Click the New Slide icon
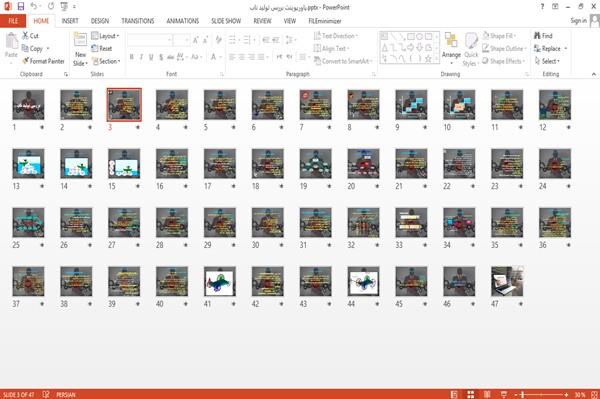Screen dimensions: 600x399 click(80, 40)
